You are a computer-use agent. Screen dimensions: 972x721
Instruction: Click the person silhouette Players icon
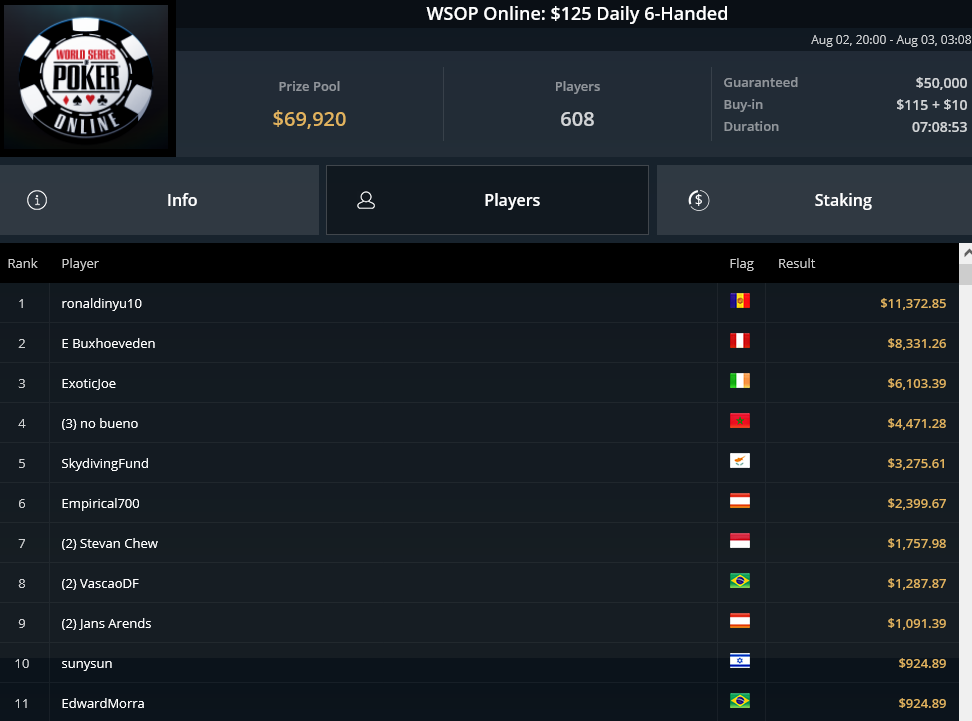click(366, 200)
